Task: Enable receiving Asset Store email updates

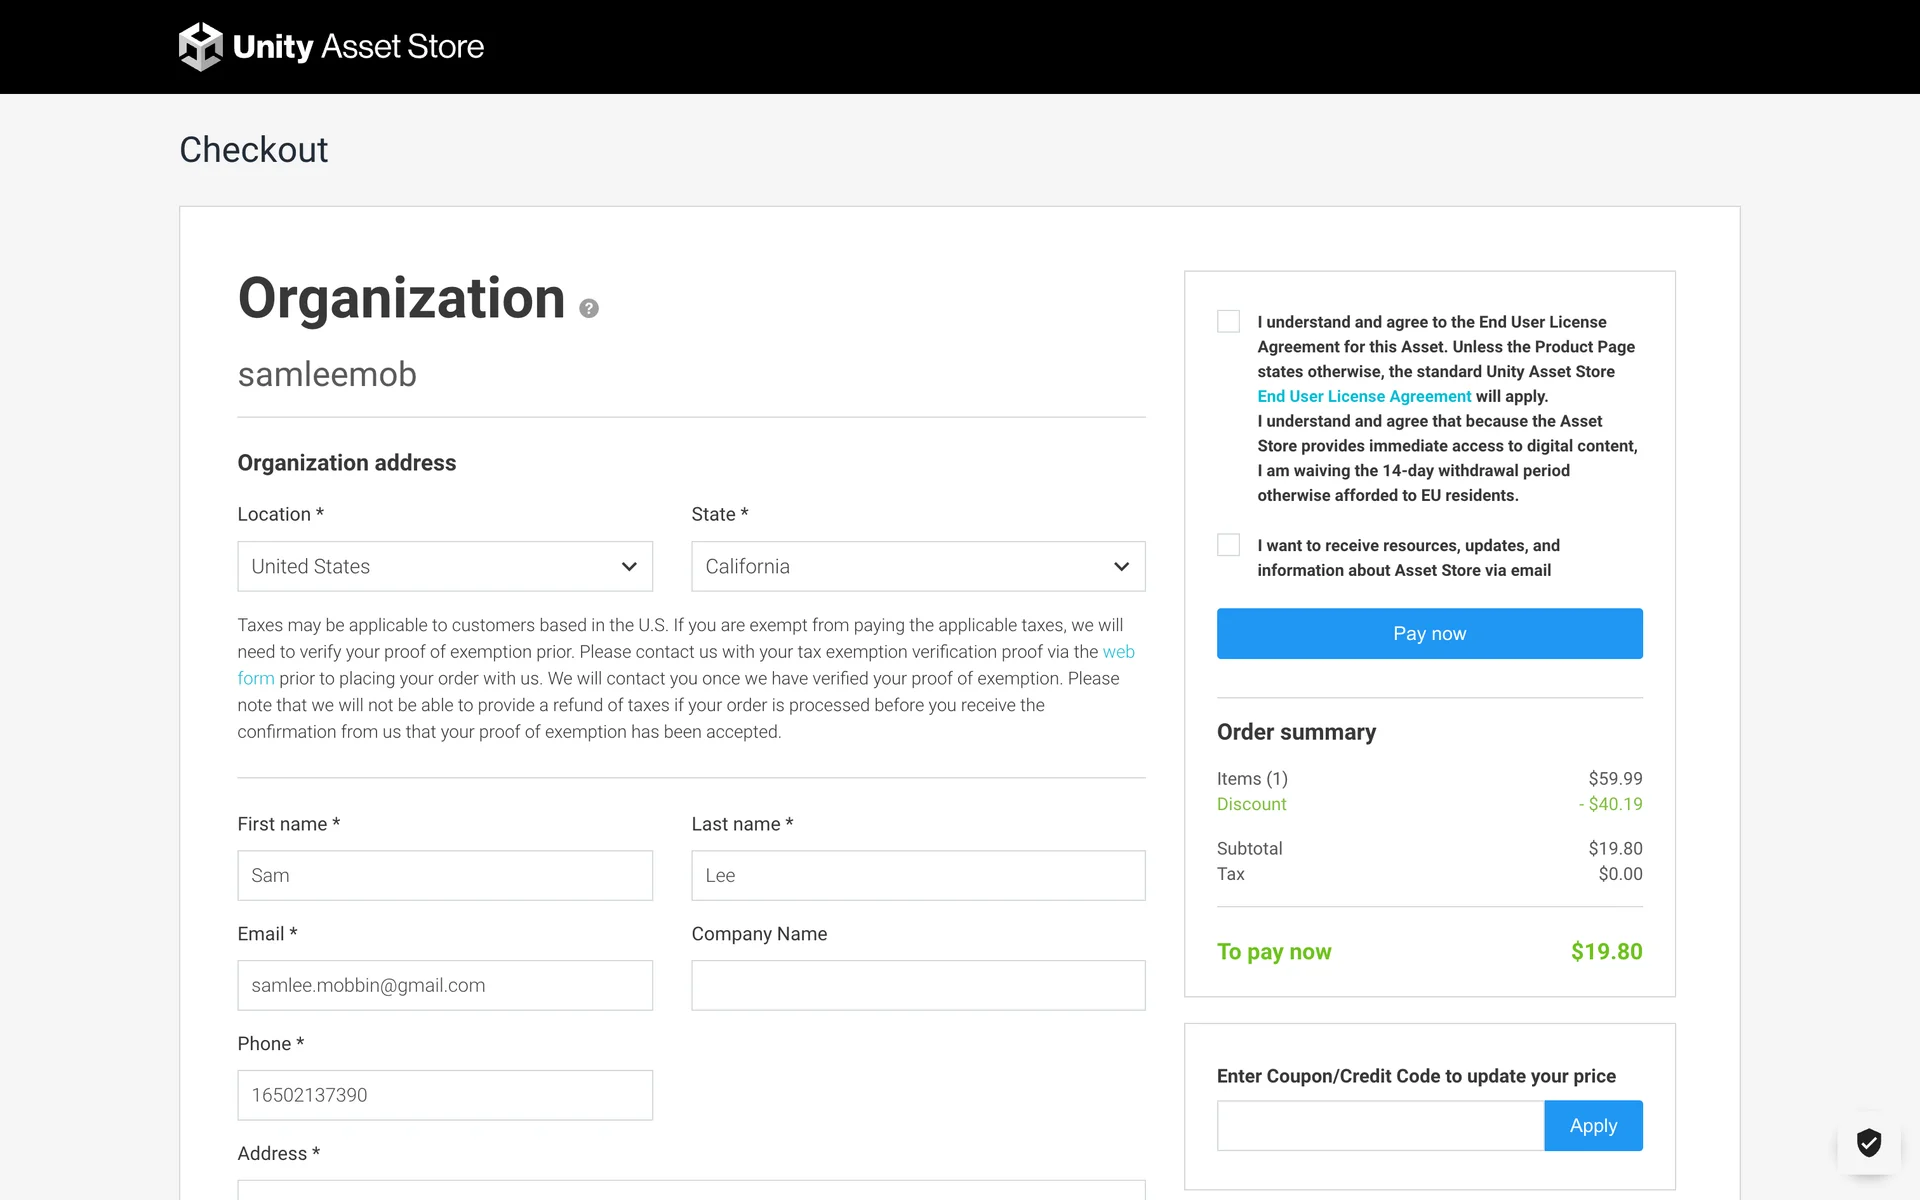Action: (1228, 545)
